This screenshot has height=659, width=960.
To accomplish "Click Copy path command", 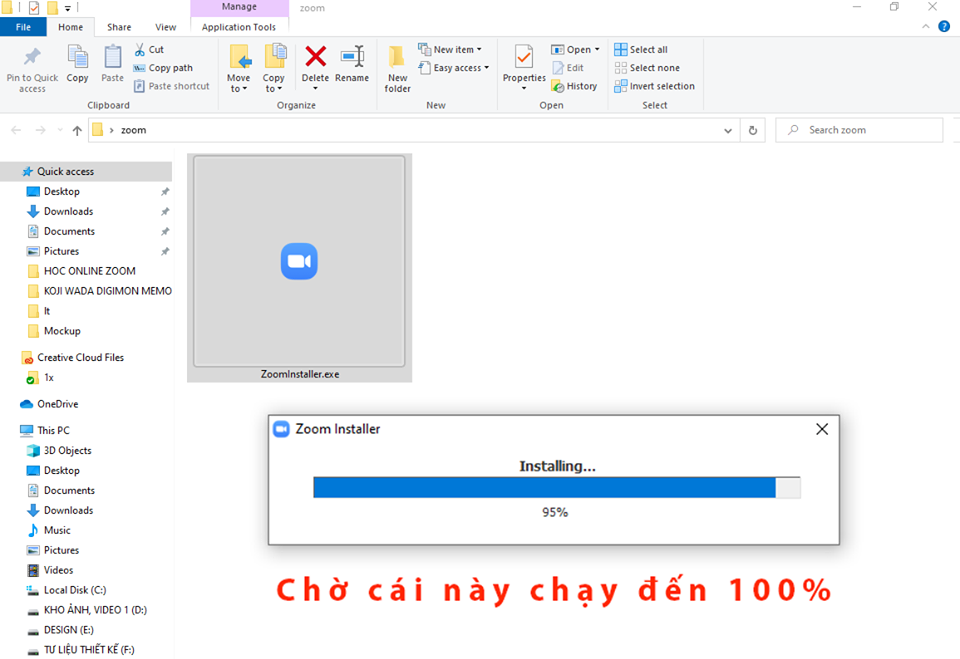I will (x=163, y=68).
